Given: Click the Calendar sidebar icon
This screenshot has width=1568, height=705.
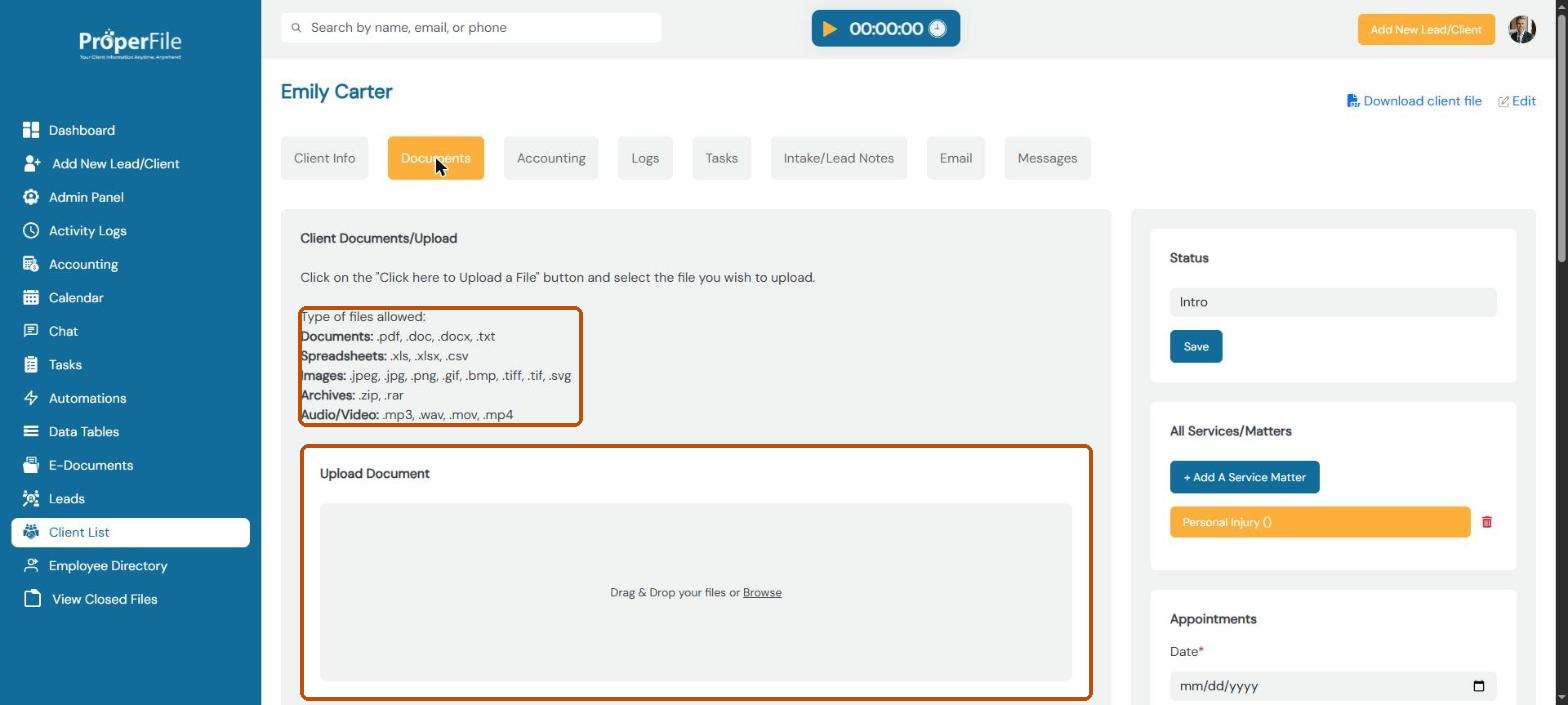Looking at the screenshot, I should coord(31,297).
